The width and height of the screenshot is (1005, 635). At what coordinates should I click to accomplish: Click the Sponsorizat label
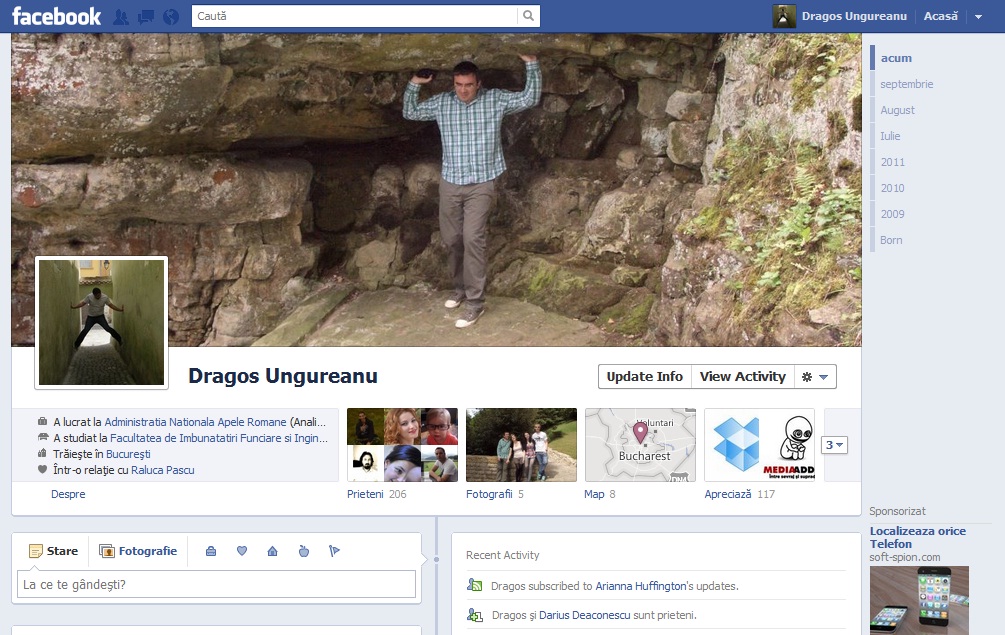(897, 511)
